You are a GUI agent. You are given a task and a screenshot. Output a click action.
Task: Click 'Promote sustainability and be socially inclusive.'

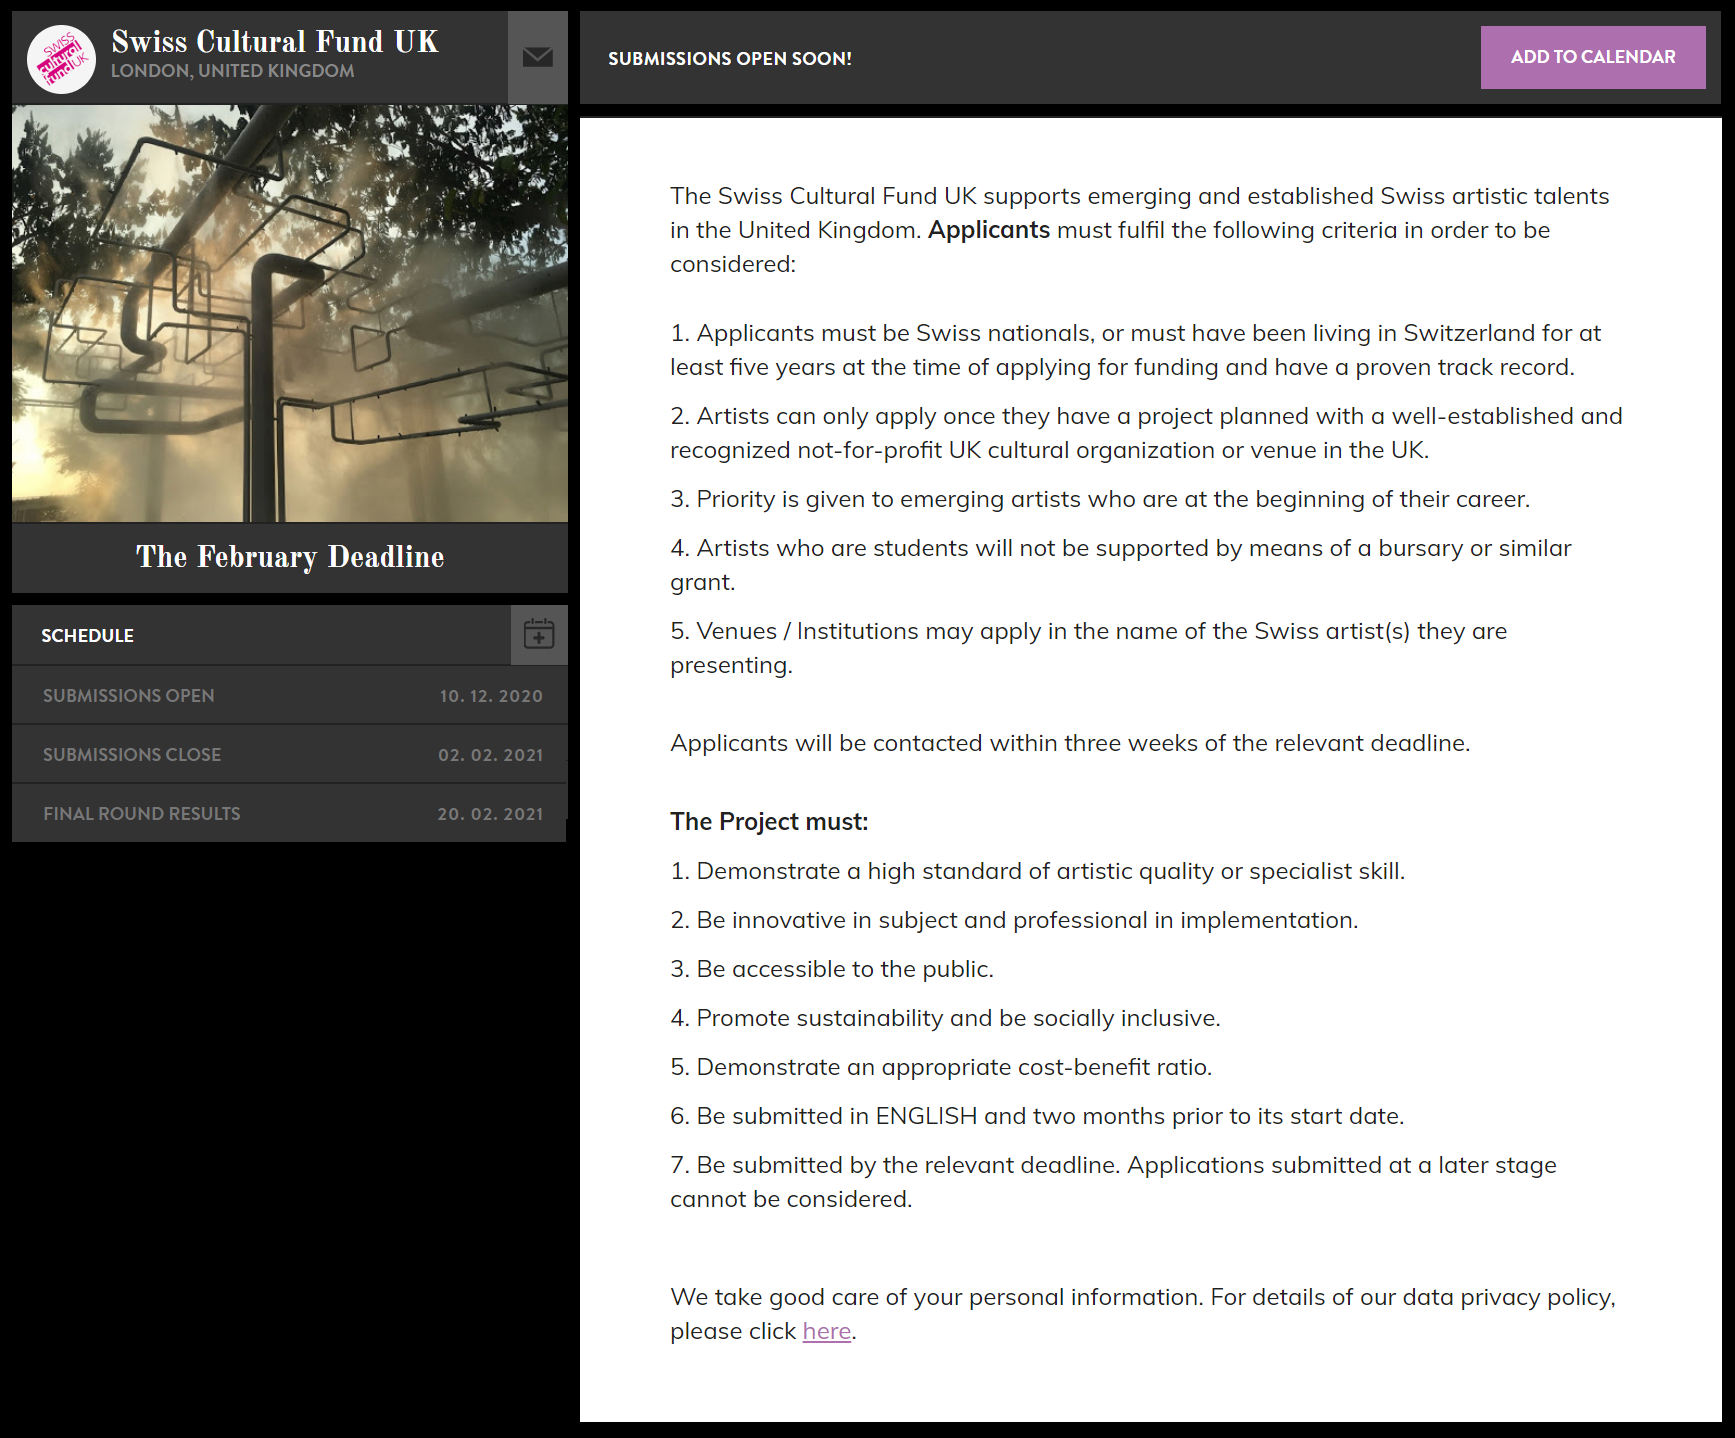945,1018
